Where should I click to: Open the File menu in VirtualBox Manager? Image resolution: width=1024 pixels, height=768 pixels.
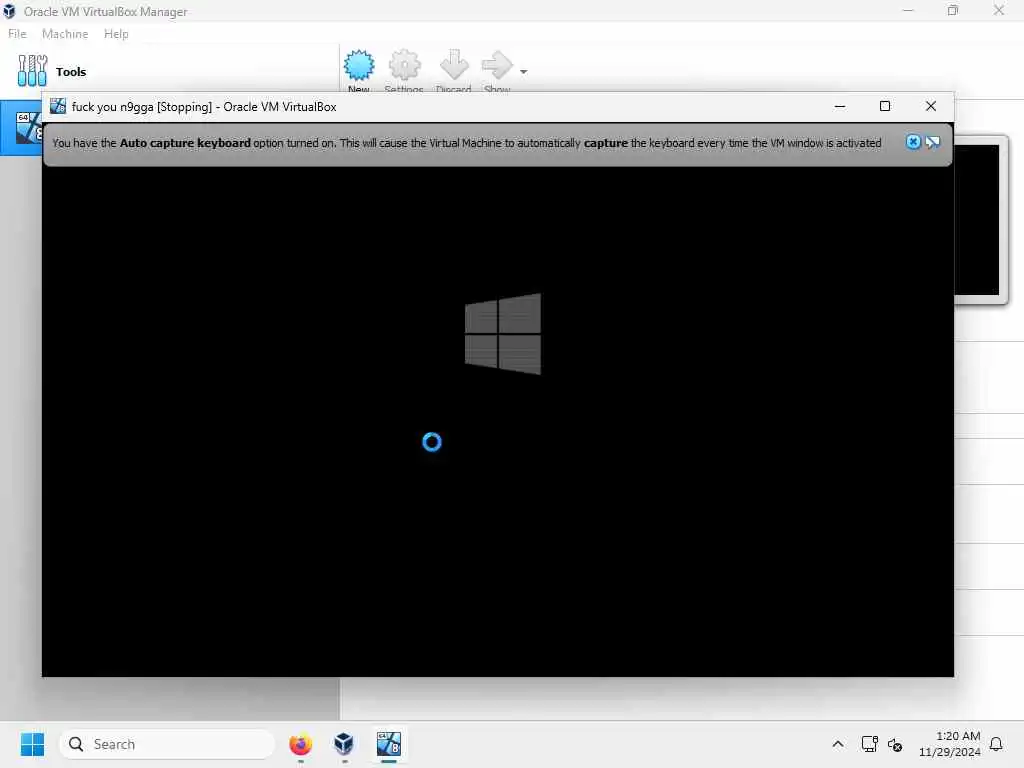coord(17,34)
